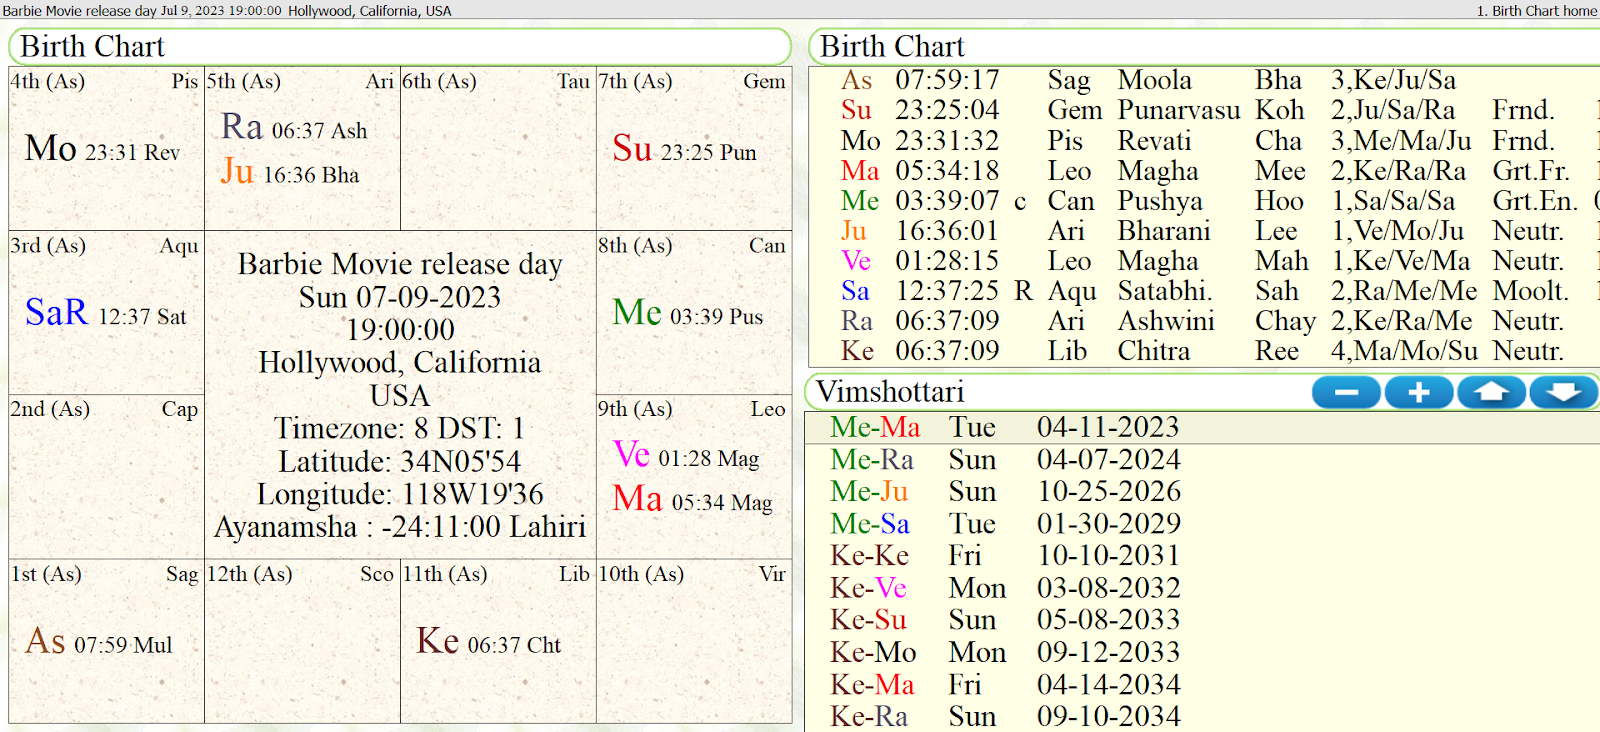The image size is (1600, 732).
Task: Click the plus button in Vimshottari header
Action: (1419, 393)
